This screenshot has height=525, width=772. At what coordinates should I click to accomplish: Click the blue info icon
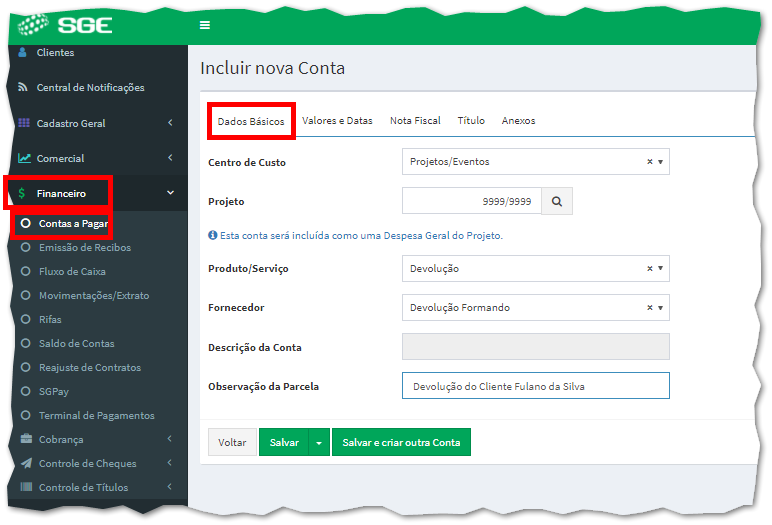point(213,235)
